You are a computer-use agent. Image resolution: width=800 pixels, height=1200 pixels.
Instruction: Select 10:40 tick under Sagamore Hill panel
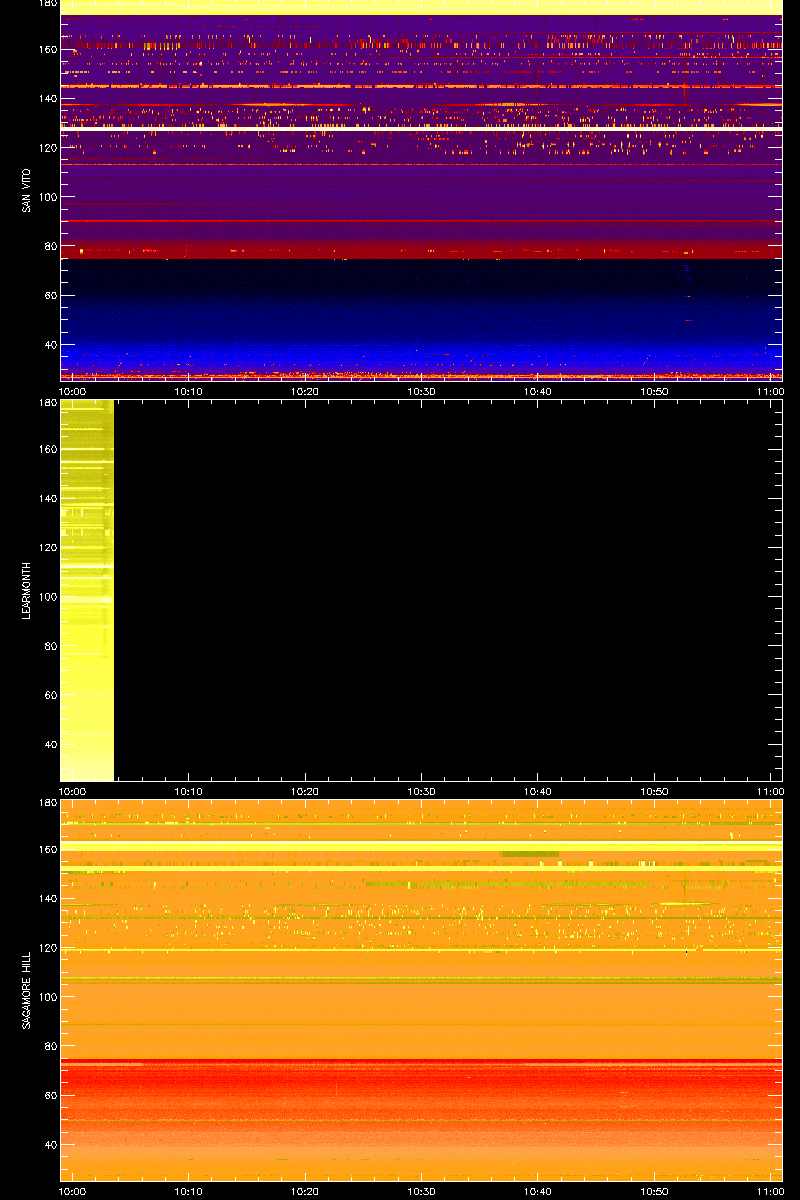click(x=538, y=1191)
